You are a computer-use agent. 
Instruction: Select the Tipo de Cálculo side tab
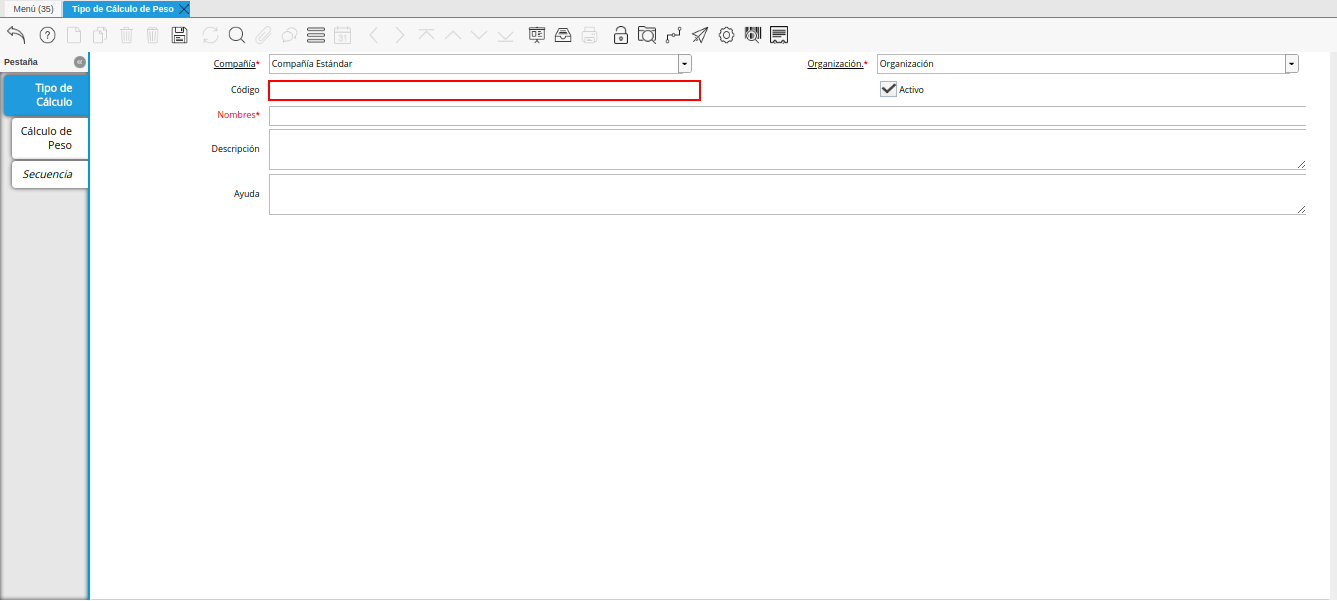tap(46, 95)
